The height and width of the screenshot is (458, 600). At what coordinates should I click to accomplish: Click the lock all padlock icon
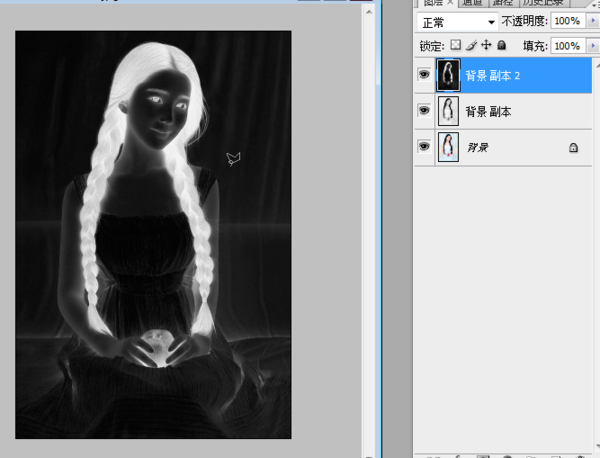501,45
